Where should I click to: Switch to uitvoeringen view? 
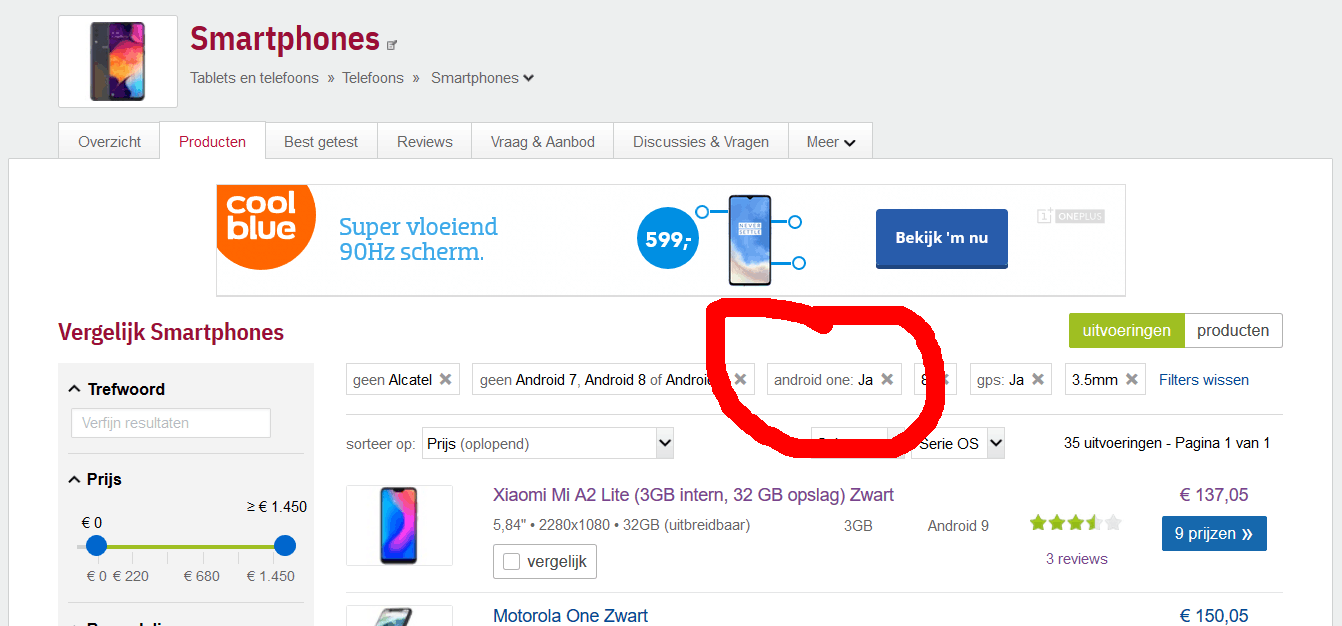click(x=1126, y=330)
